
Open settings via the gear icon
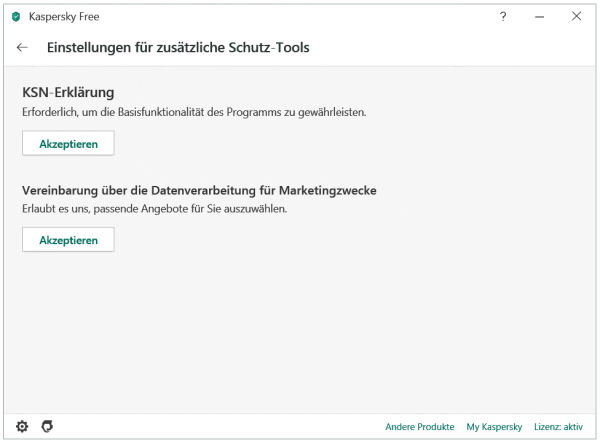[23, 426]
